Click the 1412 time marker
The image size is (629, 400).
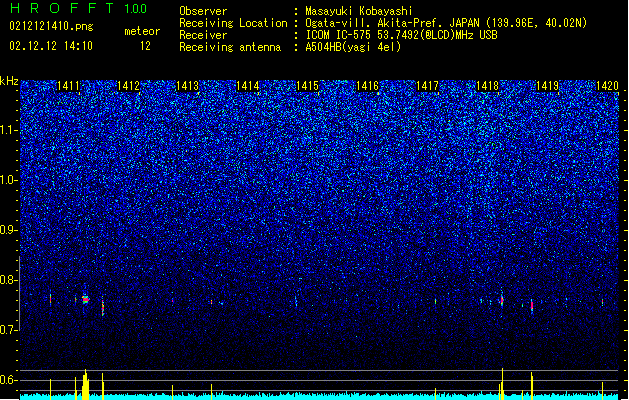[128, 86]
